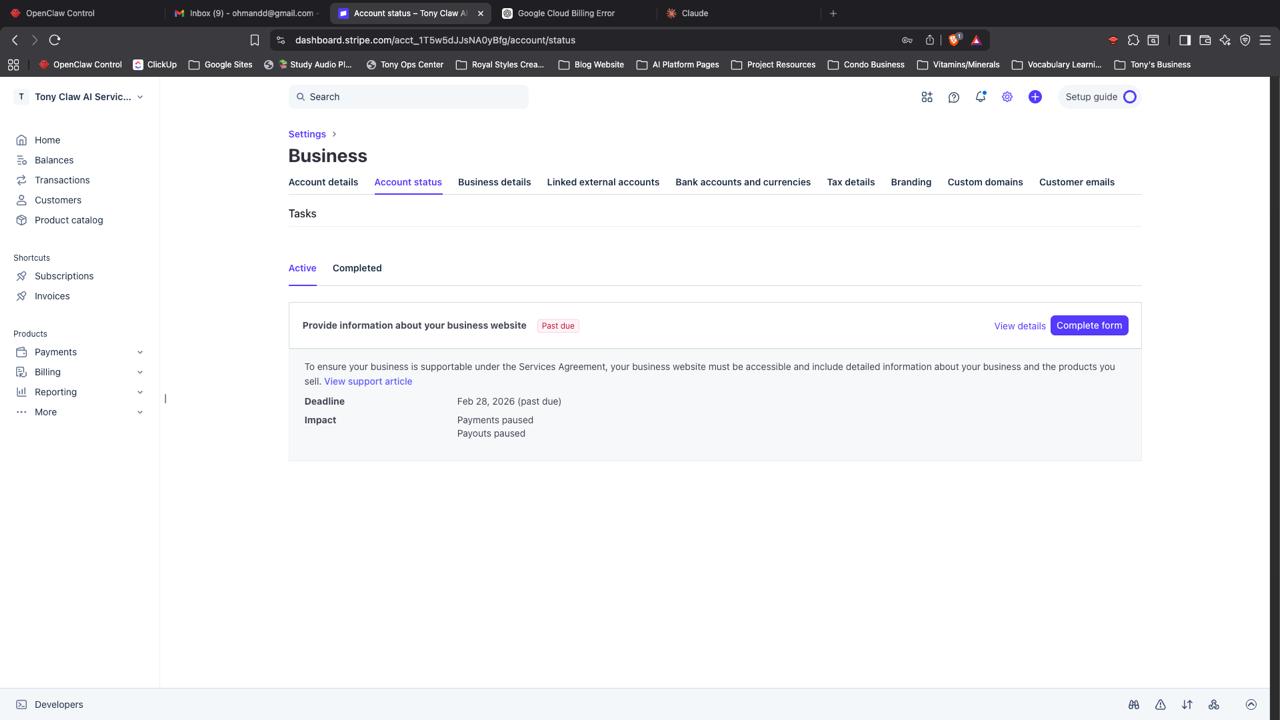
Task: Open Stripe help question mark icon
Action: 953,97
